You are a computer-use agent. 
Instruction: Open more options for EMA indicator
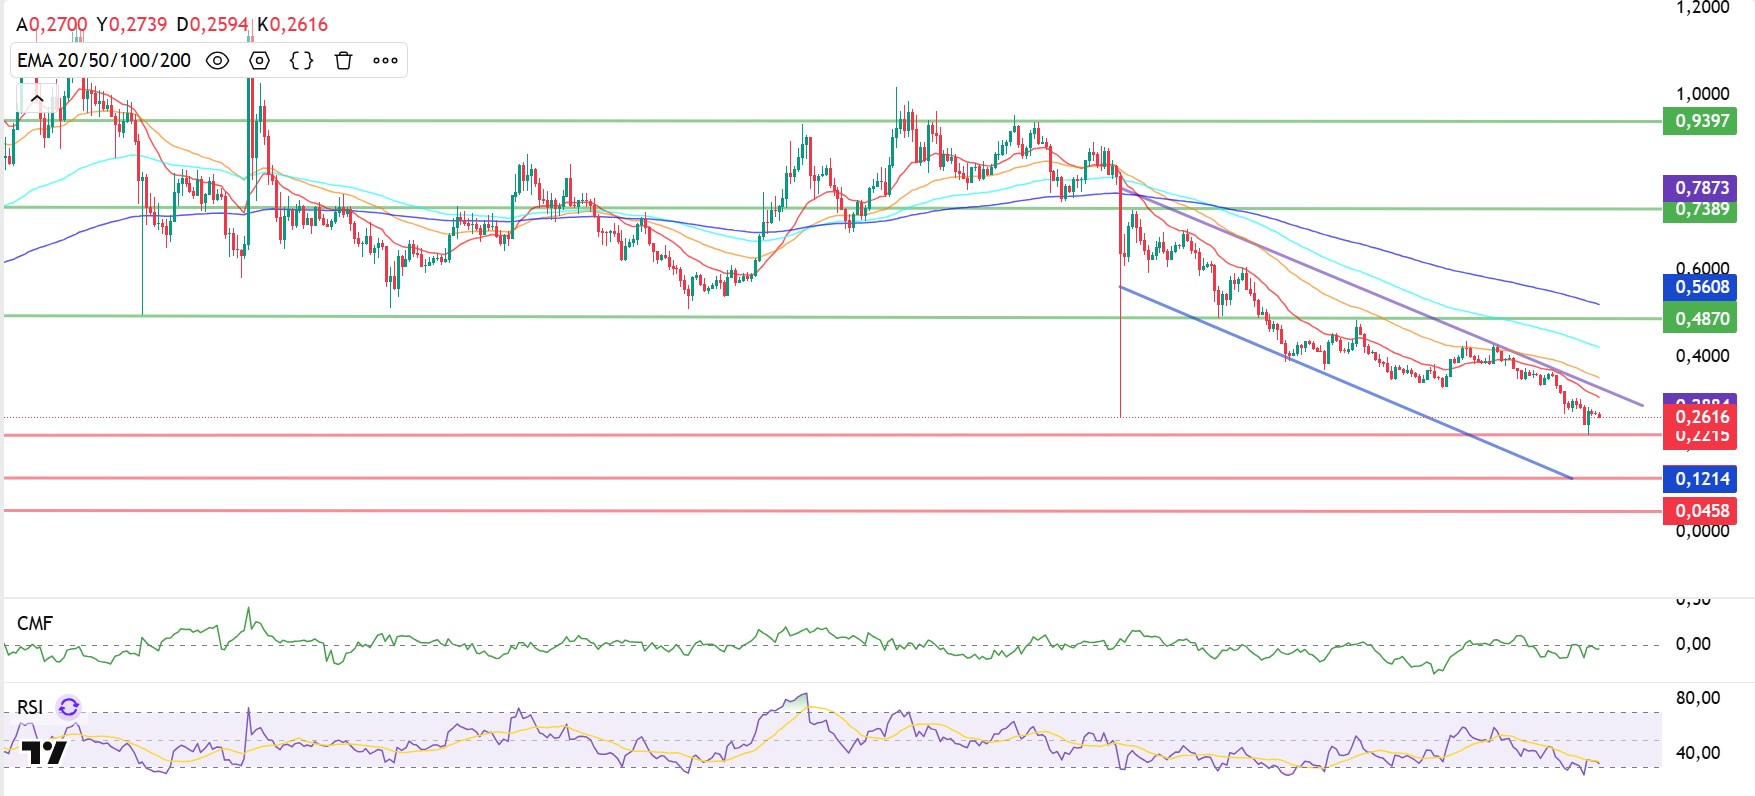coord(385,61)
